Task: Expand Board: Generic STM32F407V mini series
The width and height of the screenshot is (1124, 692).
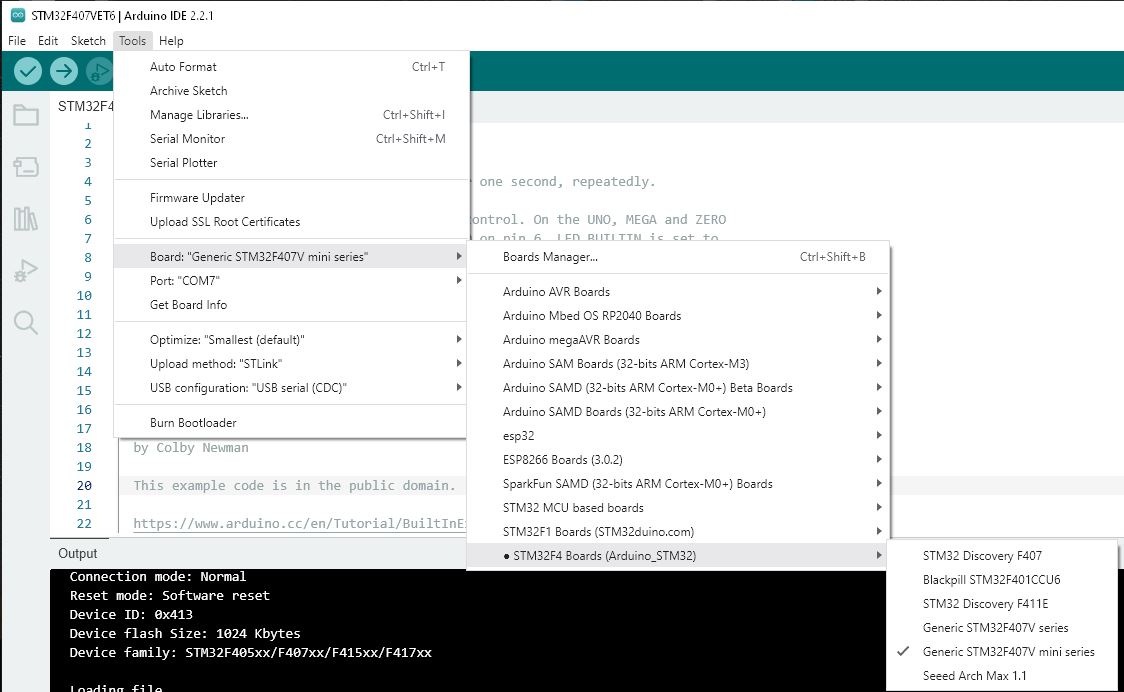Action: click(x=290, y=257)
